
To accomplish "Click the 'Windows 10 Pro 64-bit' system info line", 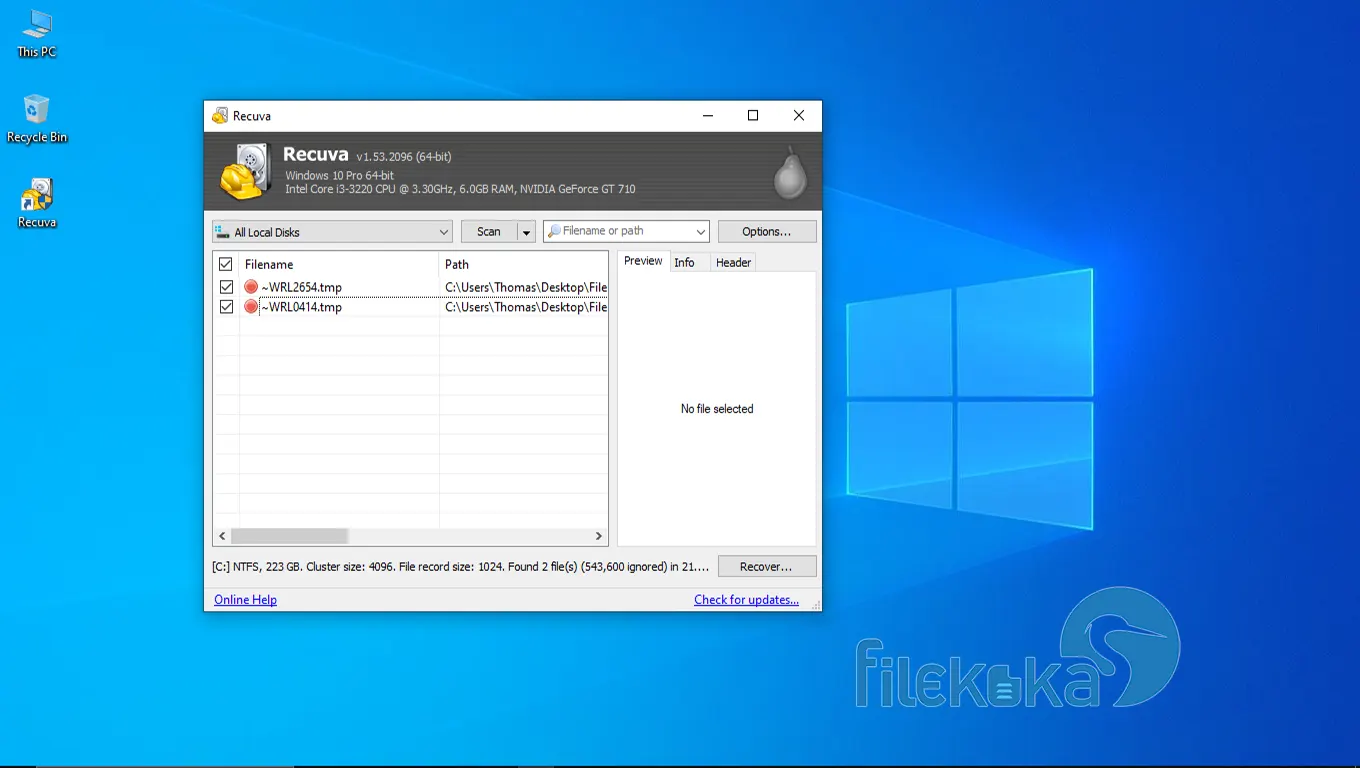I will pos(340,176).
